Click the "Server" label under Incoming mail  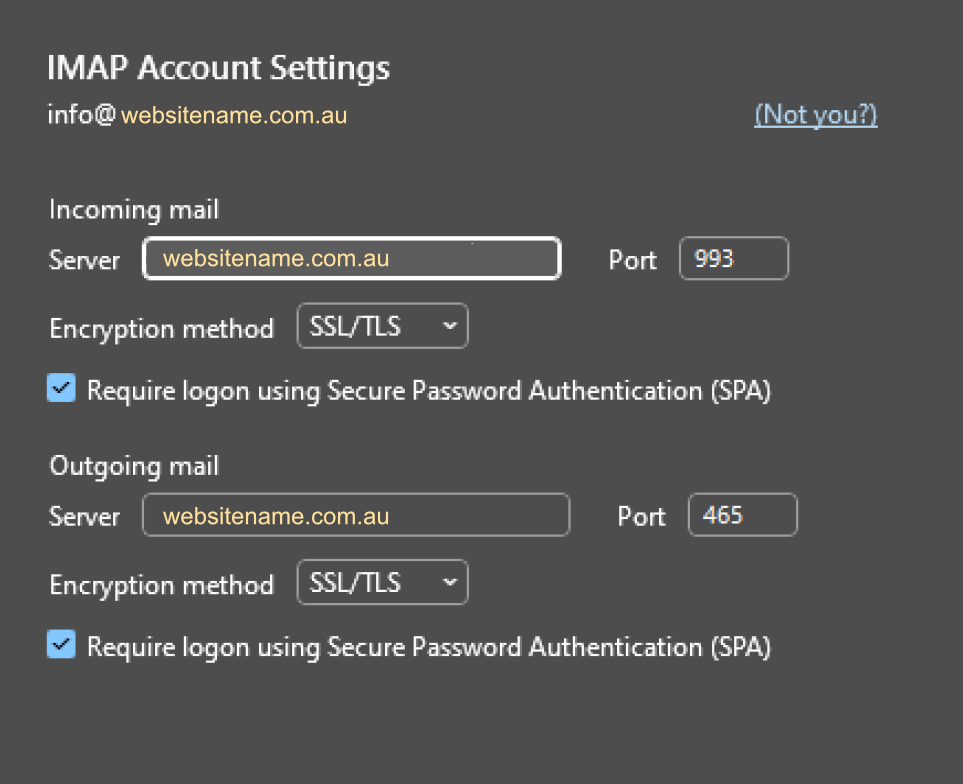pyautogui.click(x=84, y=260)
